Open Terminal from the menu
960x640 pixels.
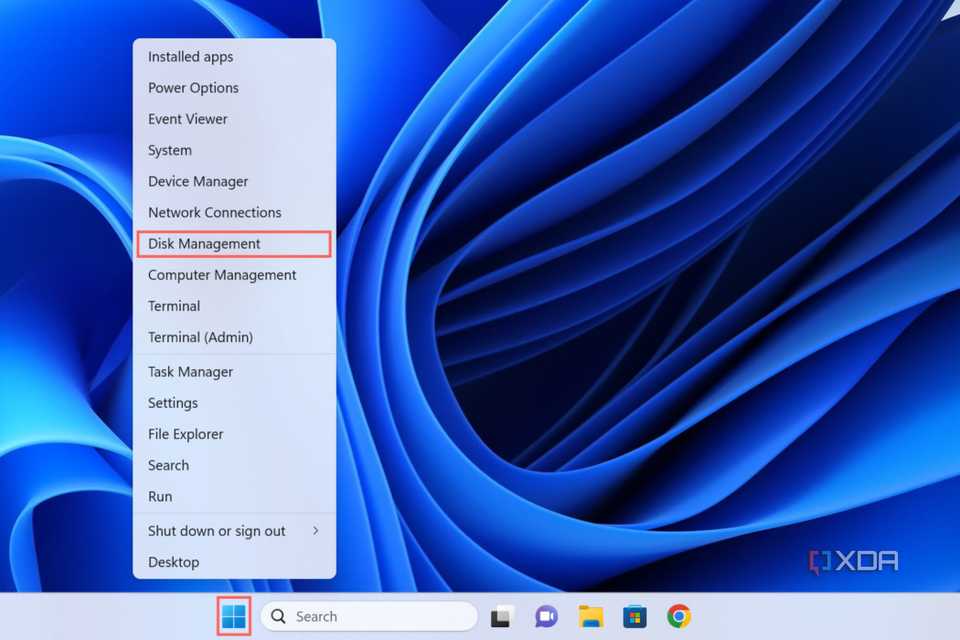(x=234, y=306)
